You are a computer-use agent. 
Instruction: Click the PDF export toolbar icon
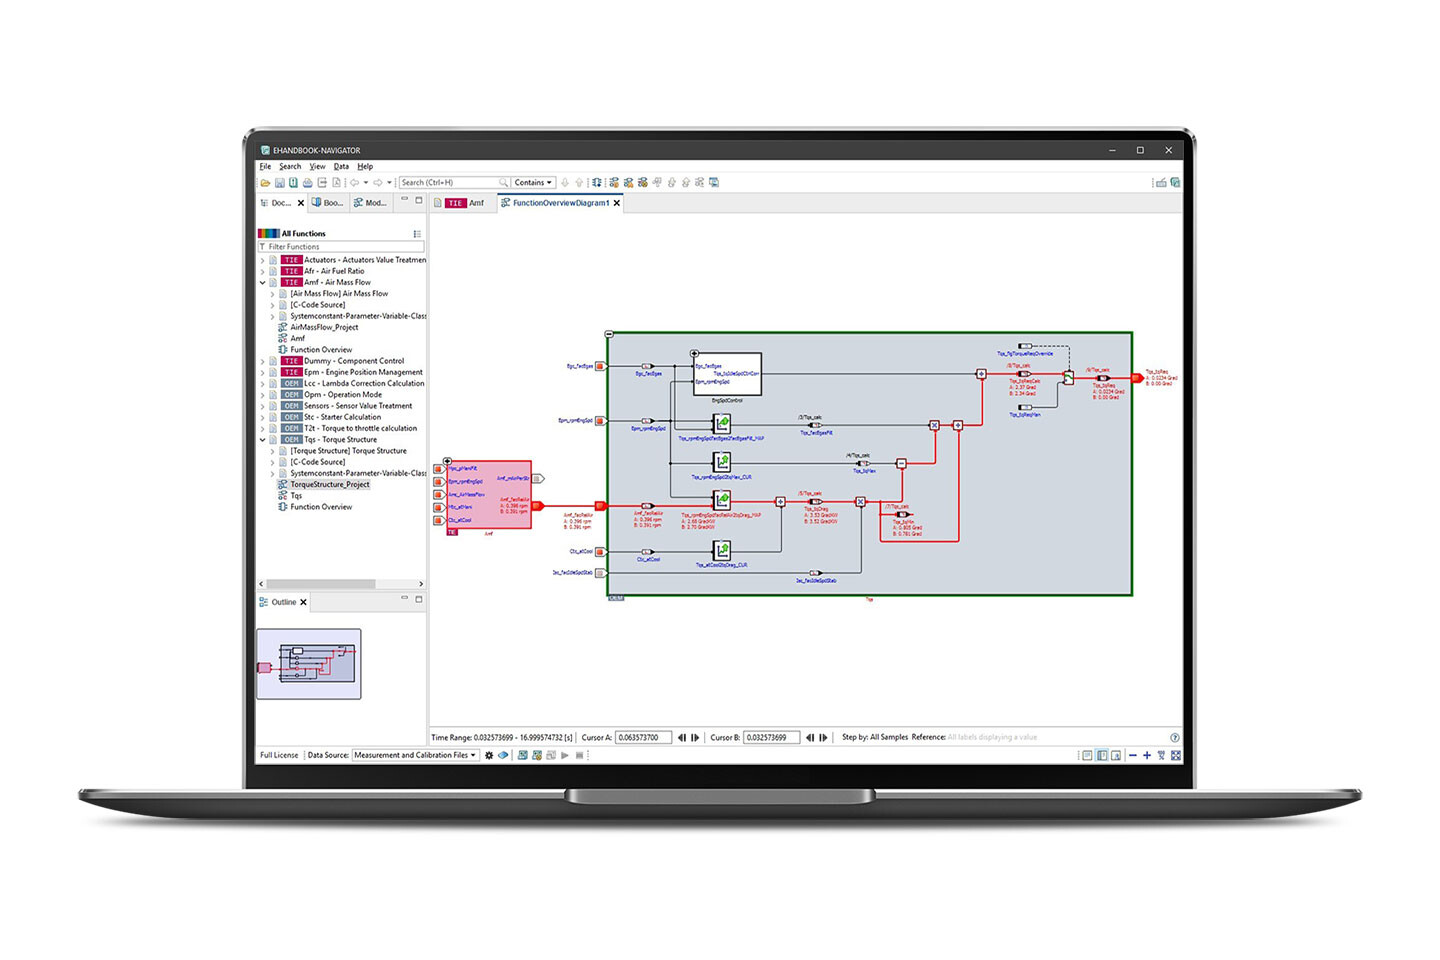tap(336, 183)
